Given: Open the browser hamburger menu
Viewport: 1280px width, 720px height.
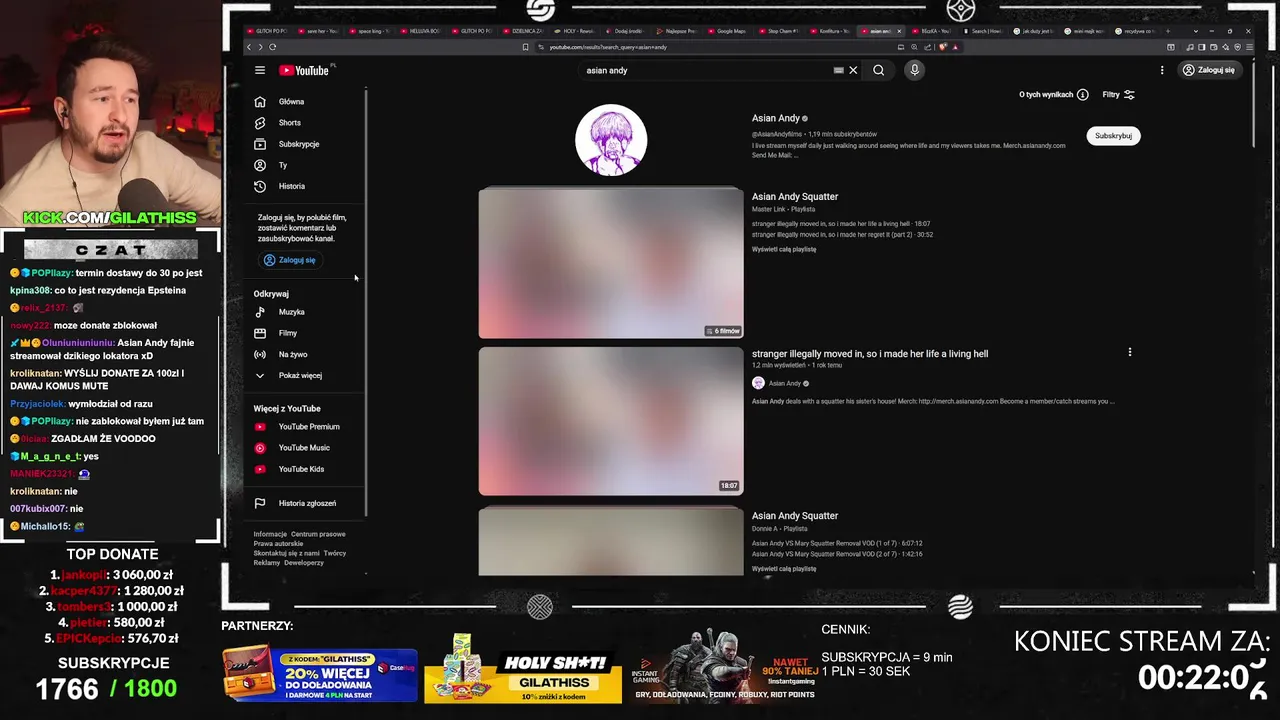Looking at the screenshot, I should (1249, 47).
